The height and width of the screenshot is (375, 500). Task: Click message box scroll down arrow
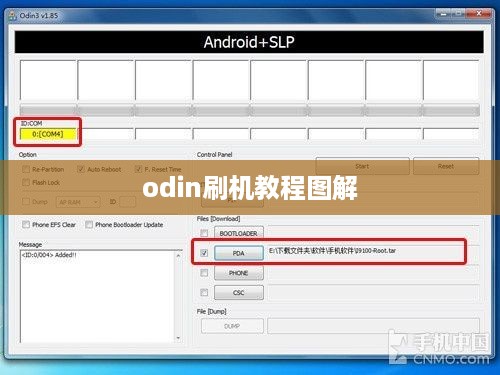pyautogui.click(x=178, y=338)
